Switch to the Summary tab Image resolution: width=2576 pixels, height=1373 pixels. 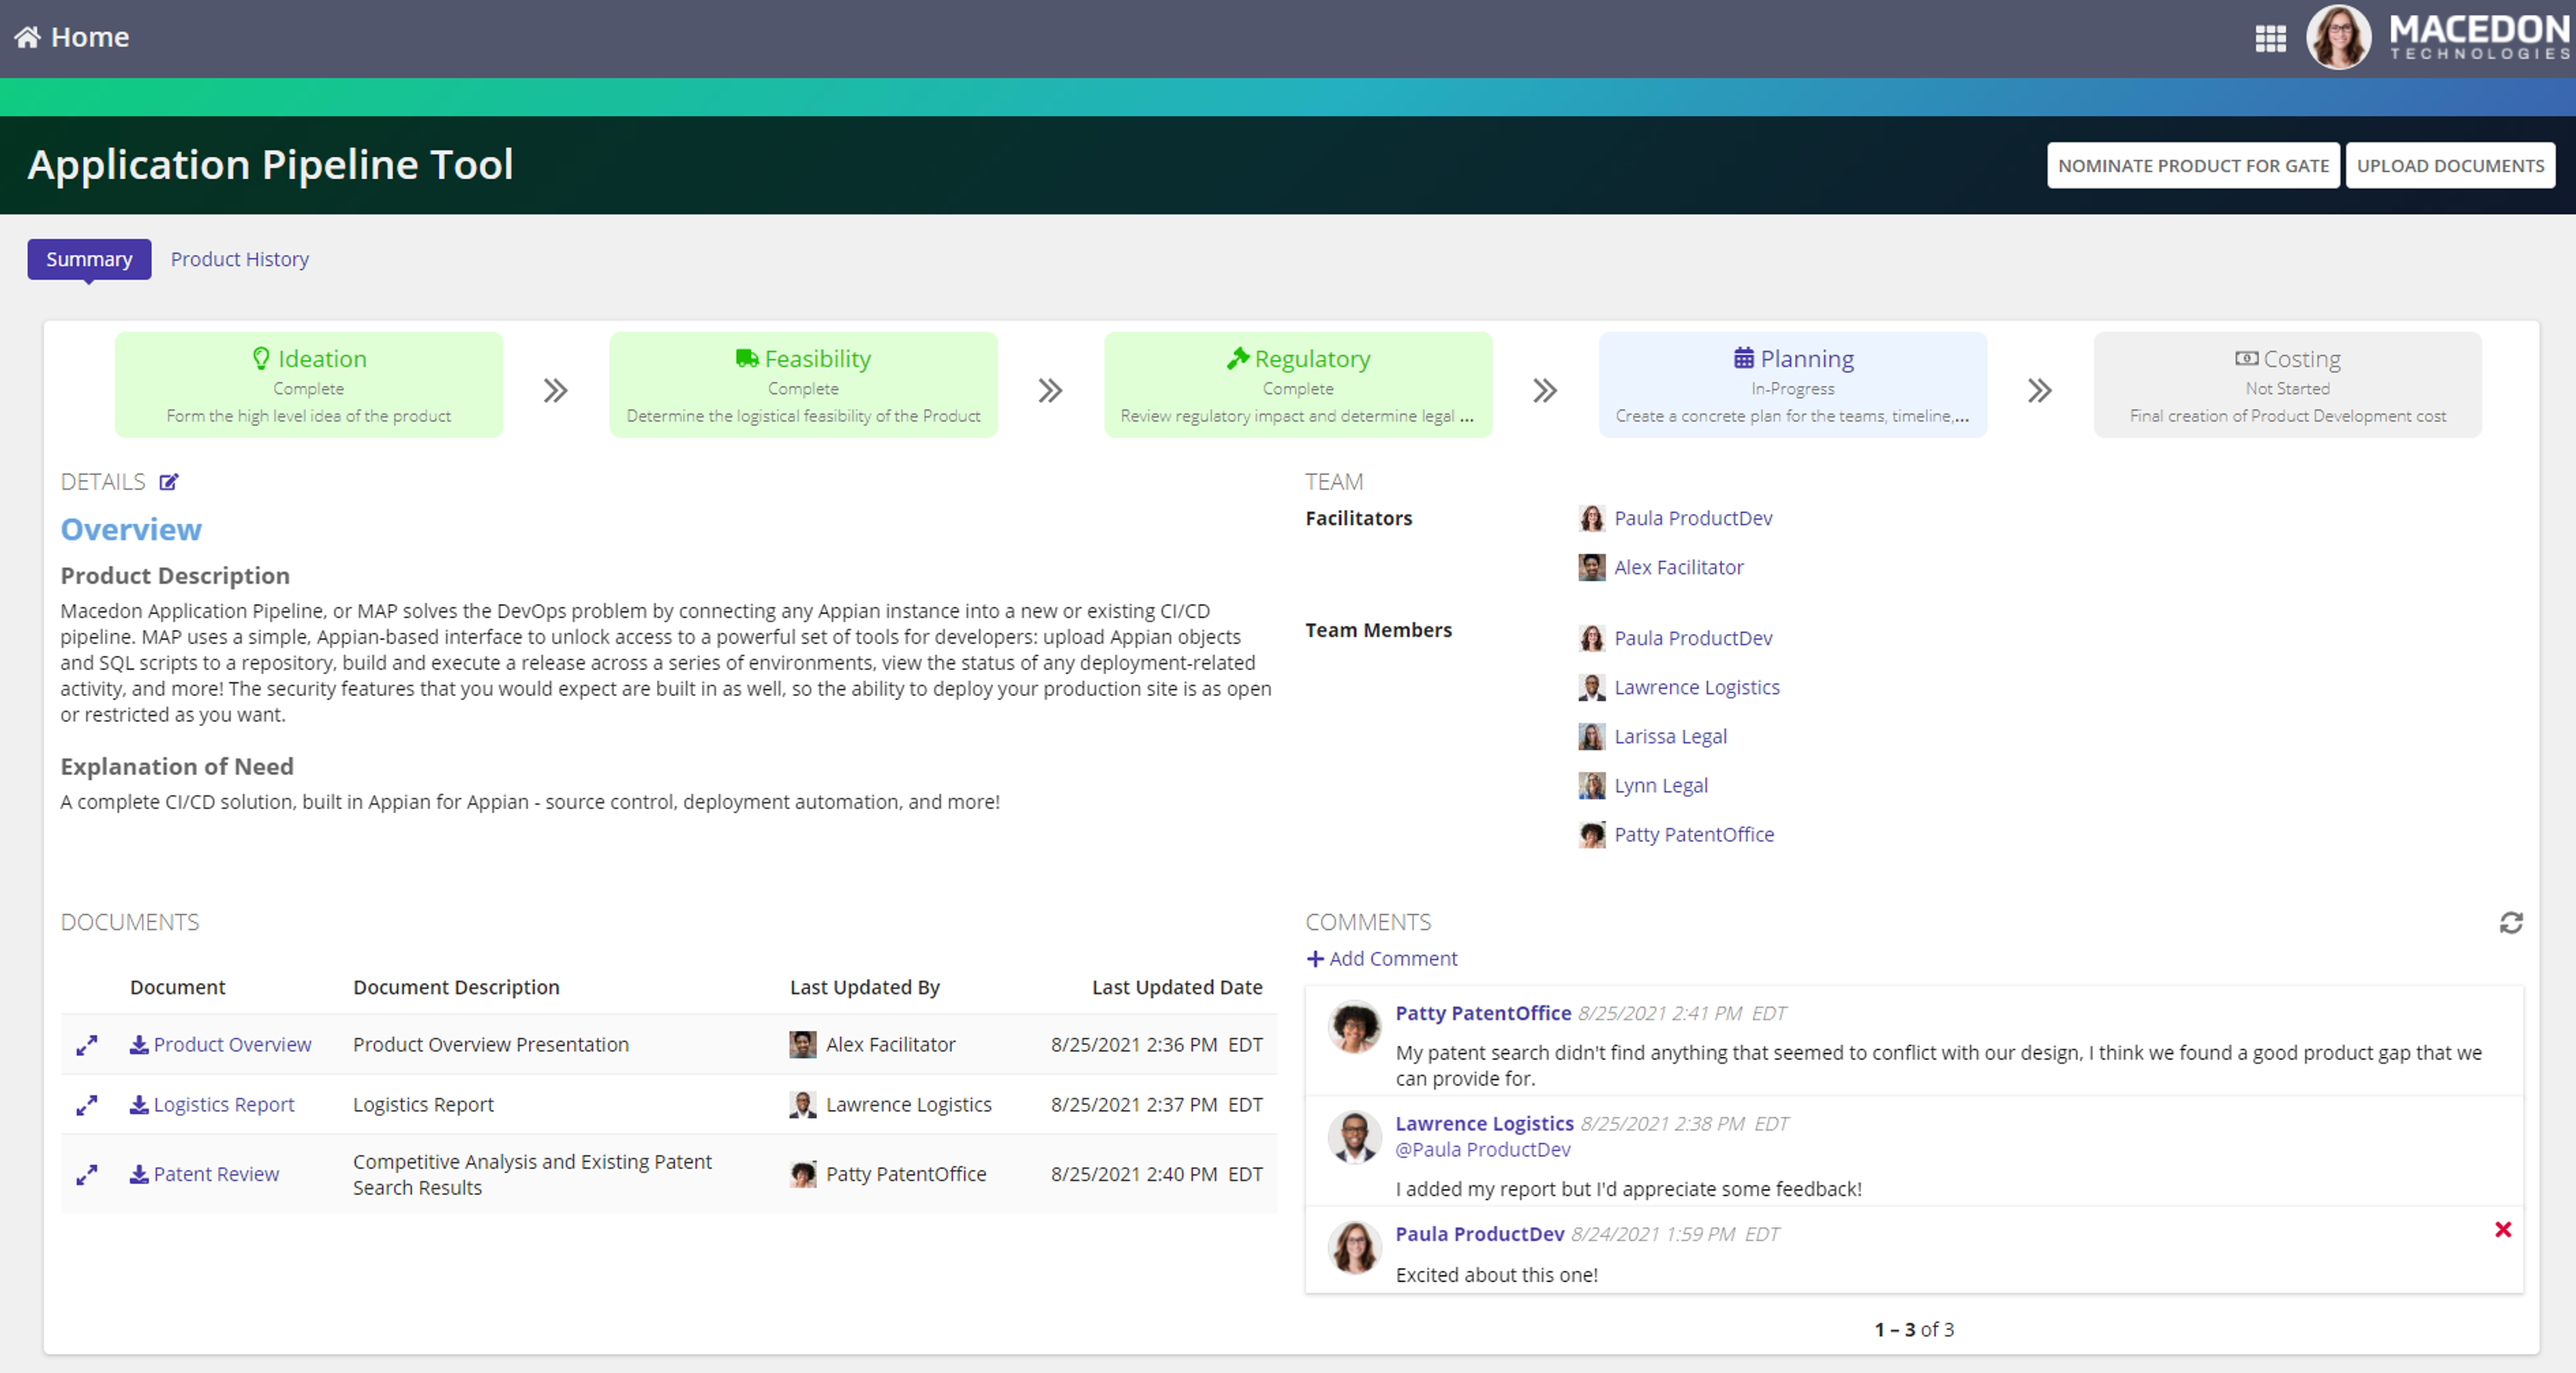click(89, 259)
